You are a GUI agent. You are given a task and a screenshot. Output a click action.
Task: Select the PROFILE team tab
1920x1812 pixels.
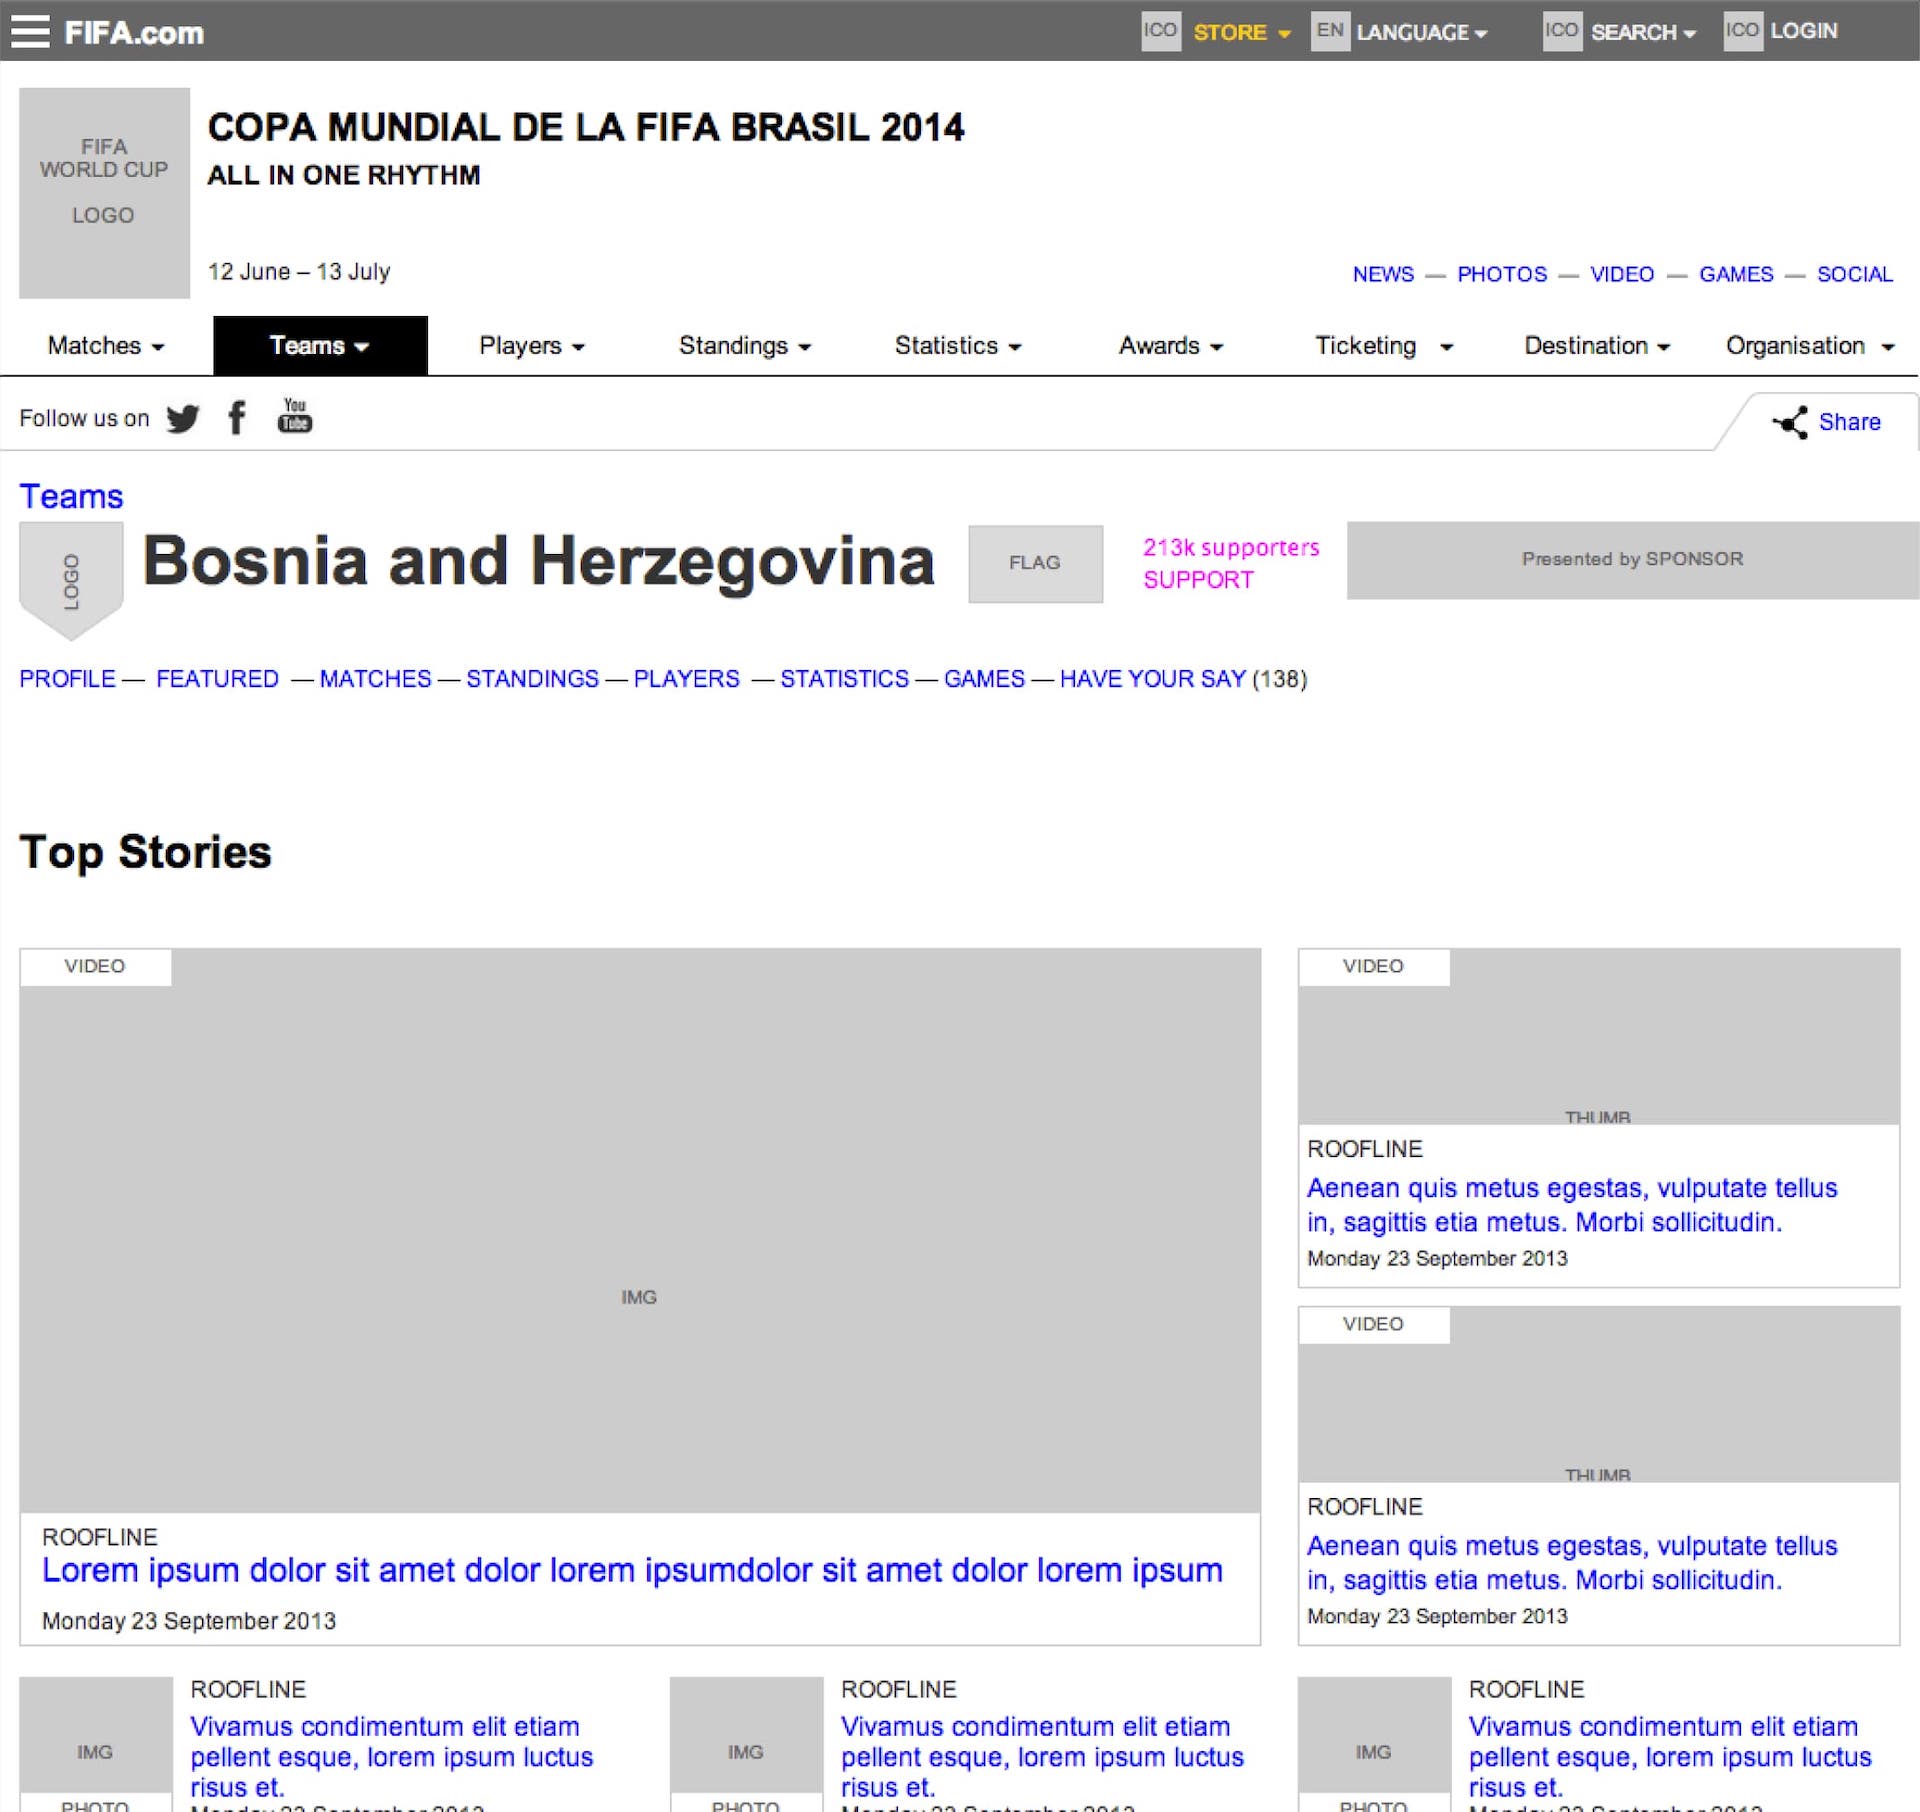click(67, 679)
